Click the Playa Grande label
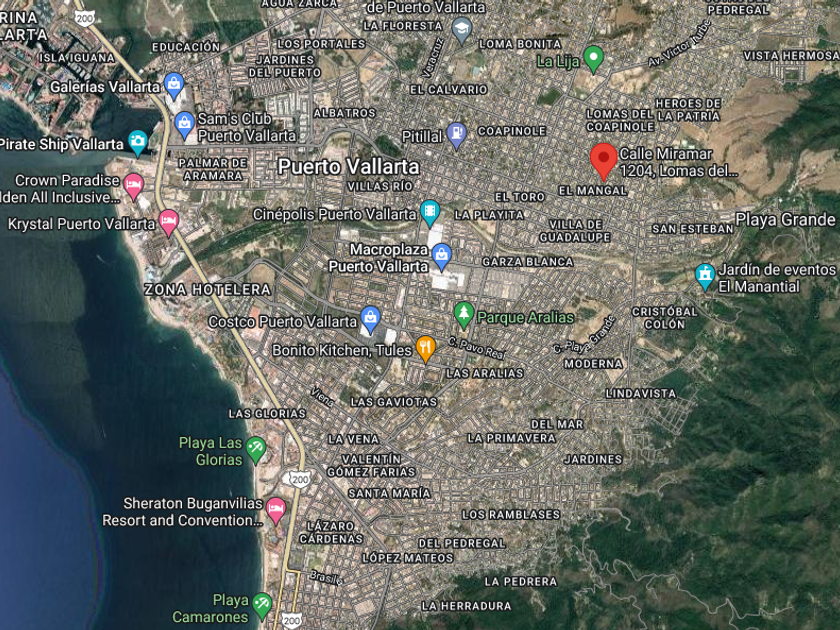Image resolution: width=840 pixels, height=630 pixels. point(785,220)
